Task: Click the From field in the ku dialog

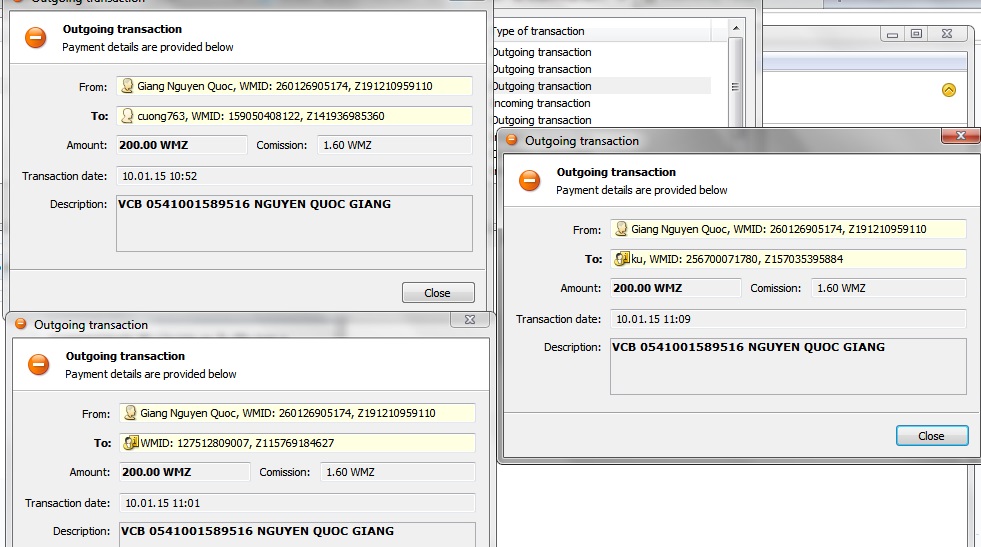Action: click(x=788, y=228)
